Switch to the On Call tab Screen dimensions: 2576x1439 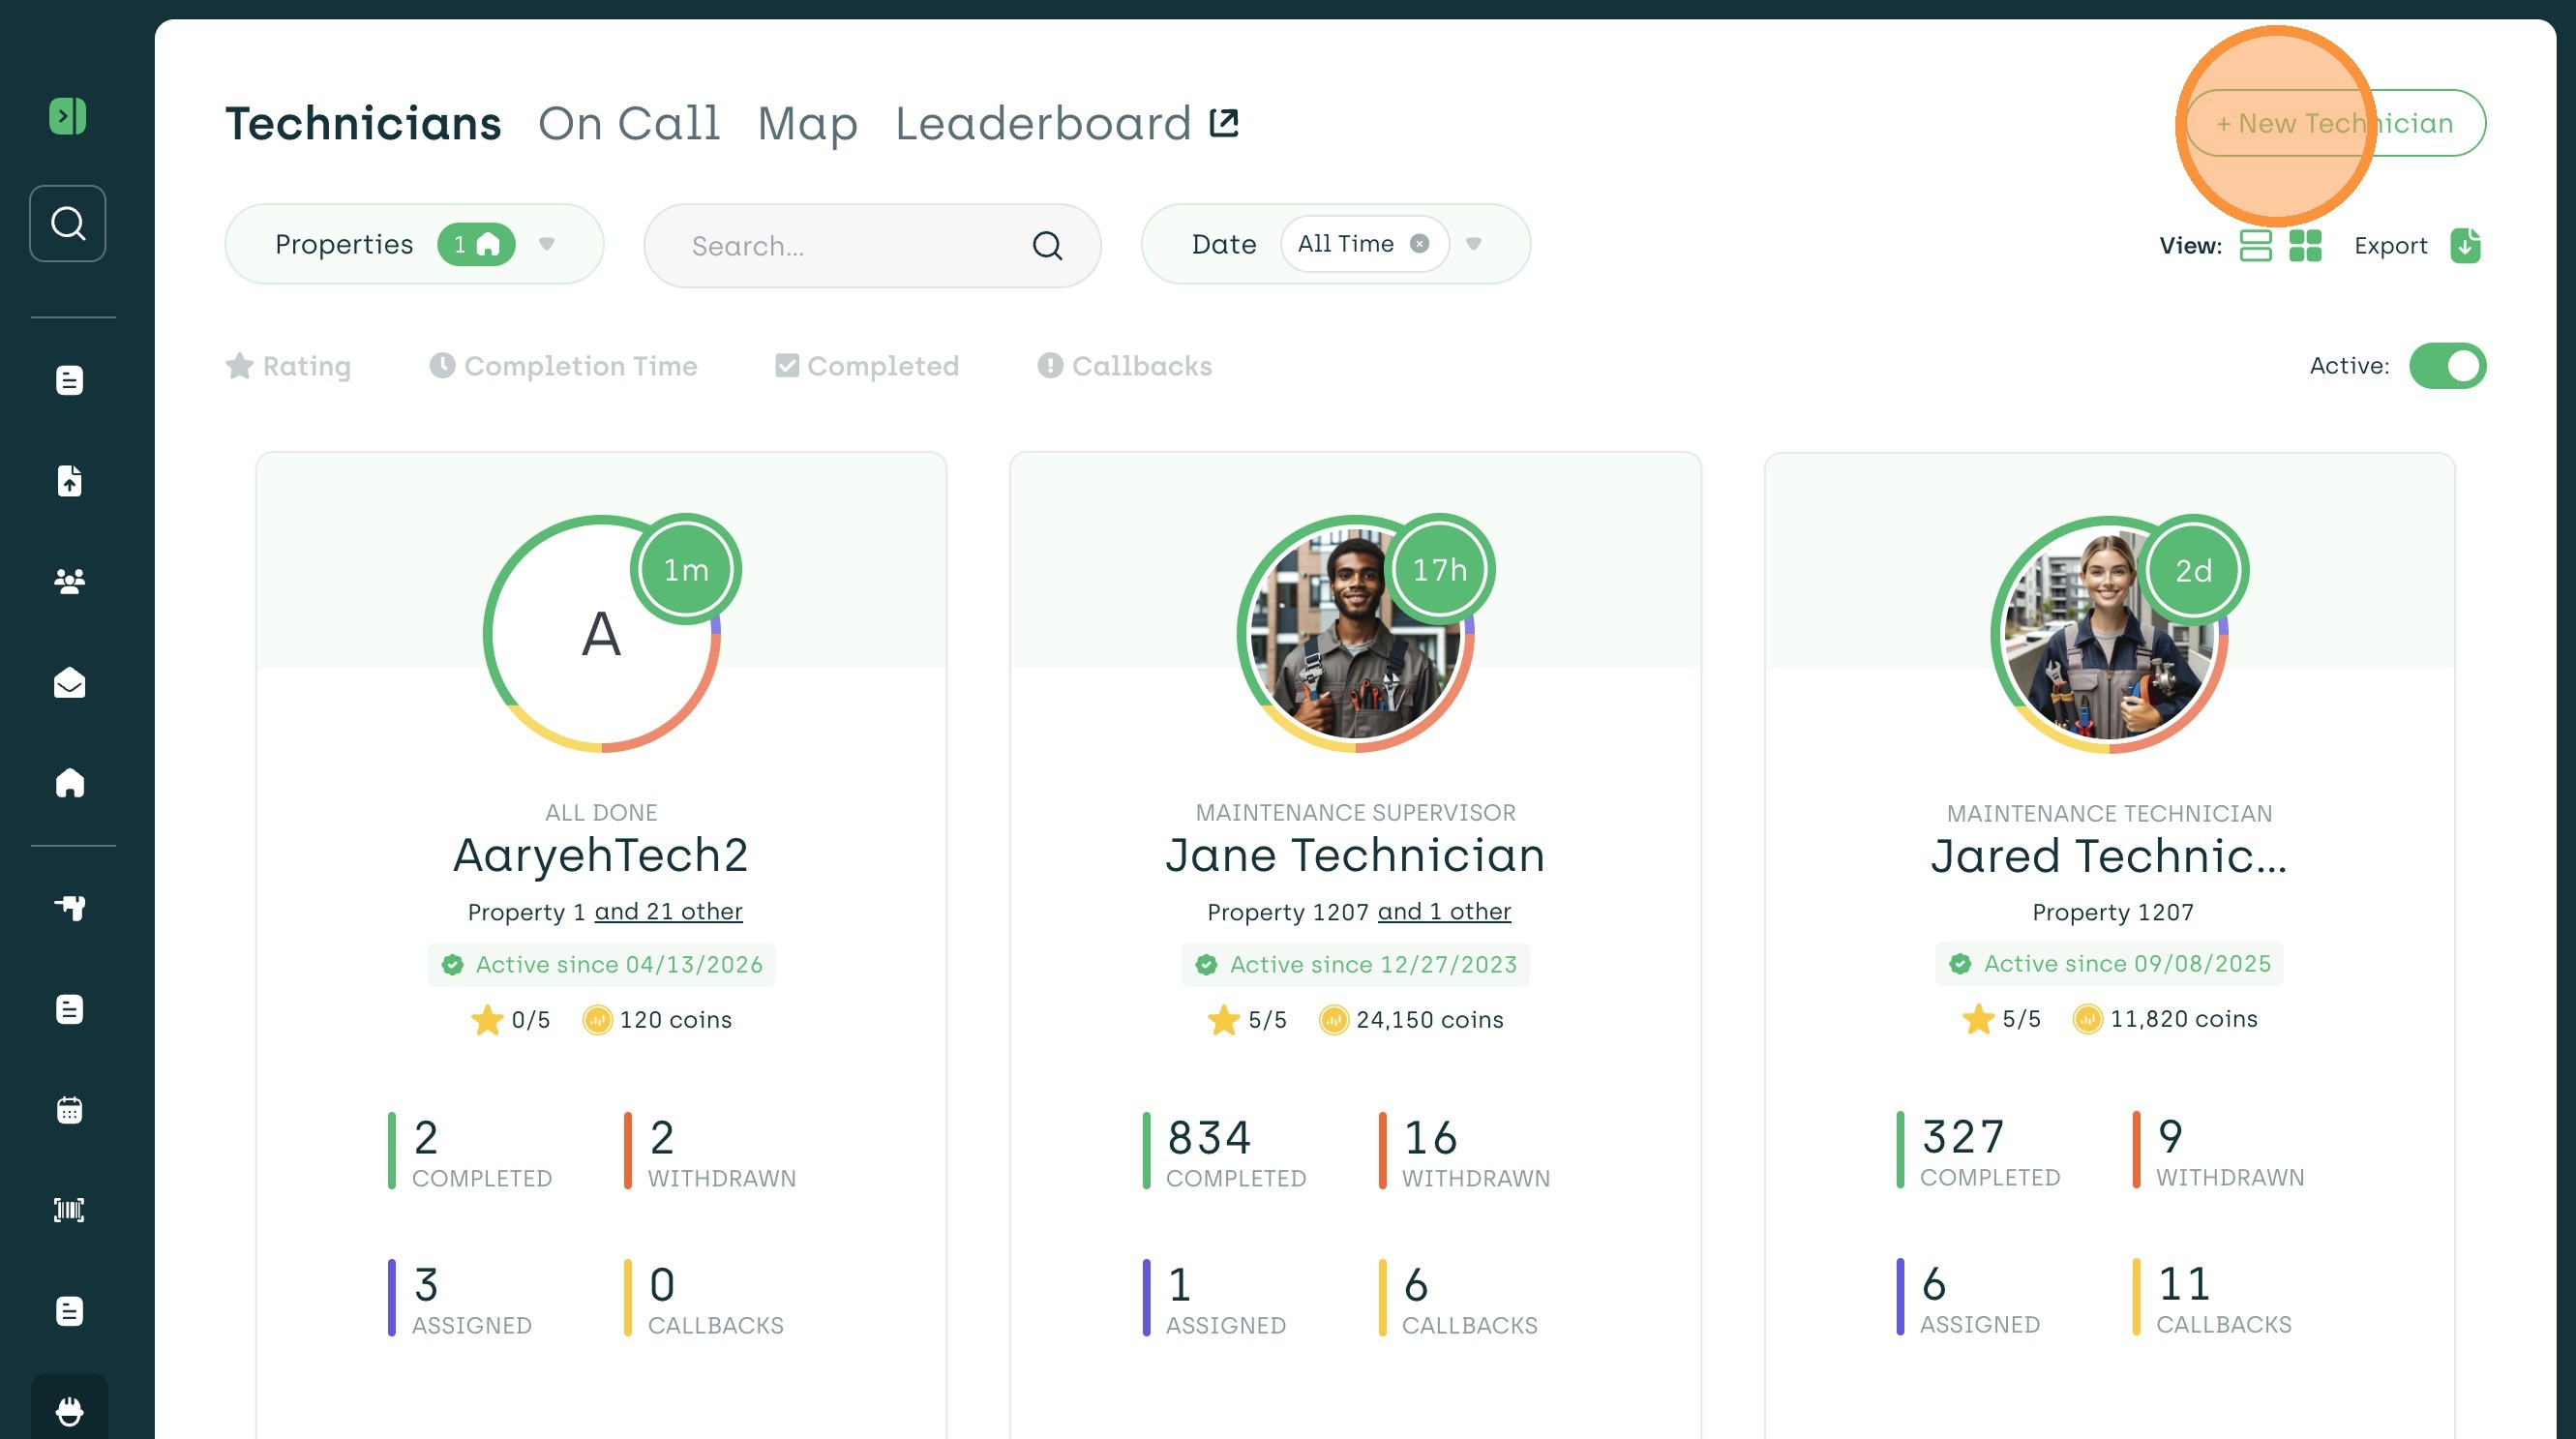click(x=629, y=124)
